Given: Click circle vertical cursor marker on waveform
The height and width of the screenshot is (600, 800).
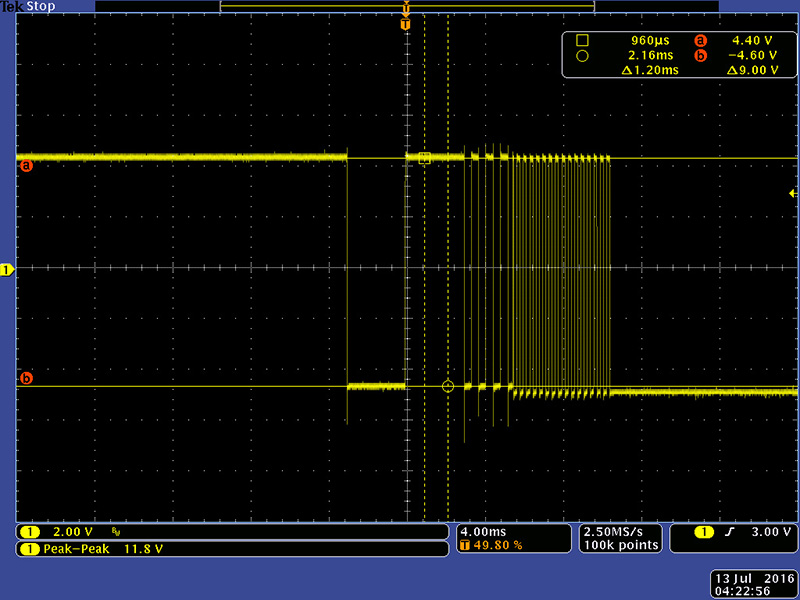Looking at the screenshot, I should pyautogui.click(x=447, y=386).
